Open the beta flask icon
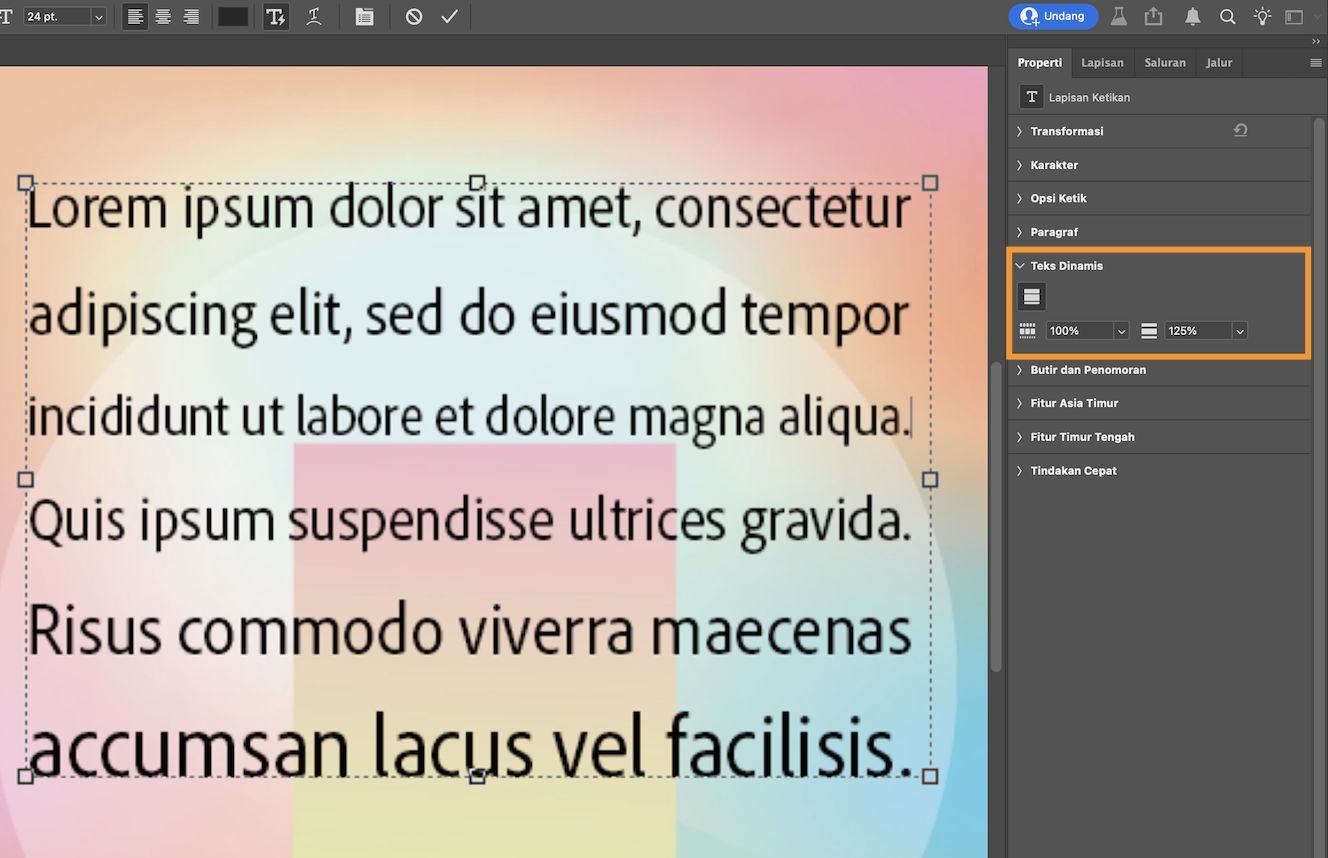 [x=1119, y=16]
